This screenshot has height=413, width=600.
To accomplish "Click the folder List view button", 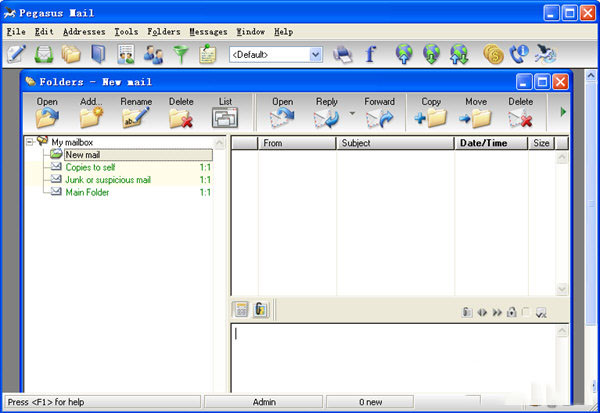I will (225, 112).
